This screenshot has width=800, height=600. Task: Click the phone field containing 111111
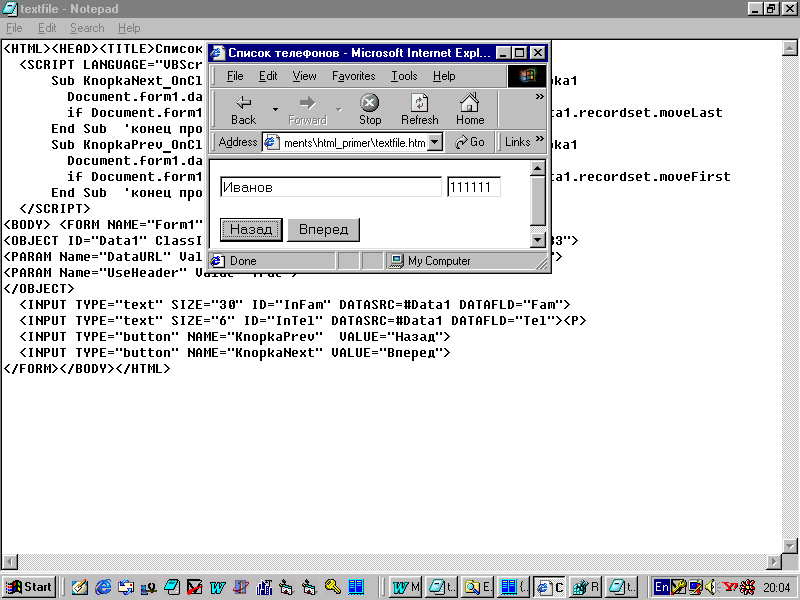(473, 187)
